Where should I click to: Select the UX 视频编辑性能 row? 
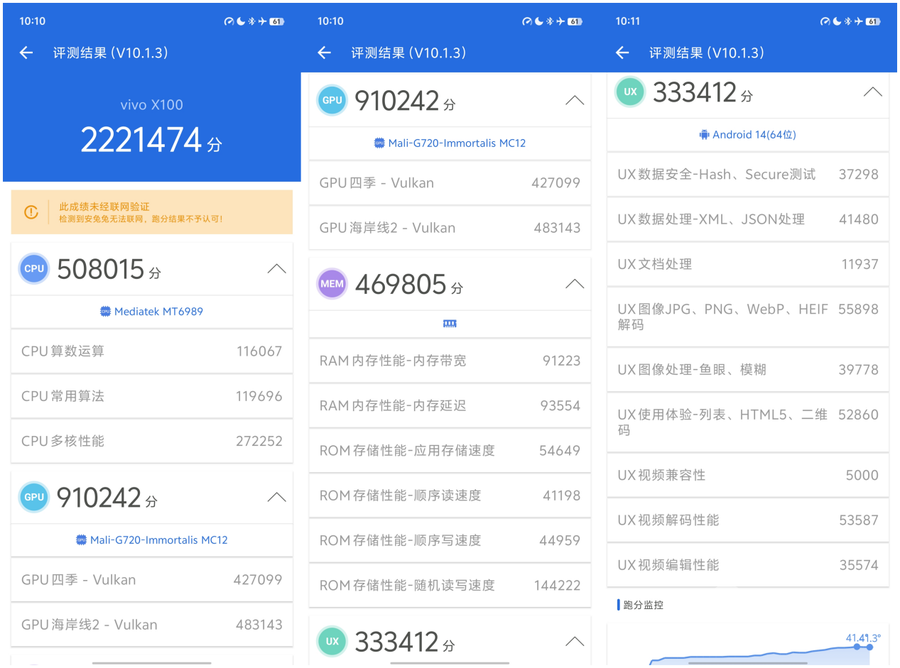click(x=748, y=565)
